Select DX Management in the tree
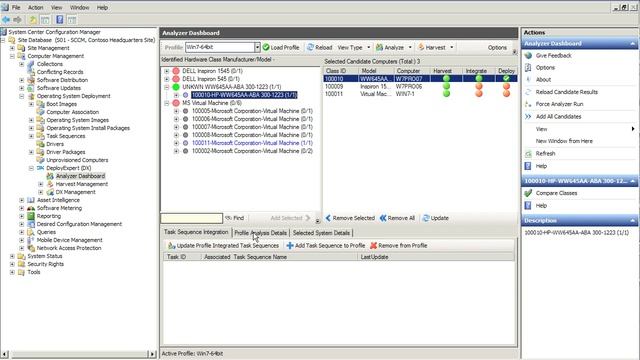Screen dimensions: 640x360 [x=76, y=192]
